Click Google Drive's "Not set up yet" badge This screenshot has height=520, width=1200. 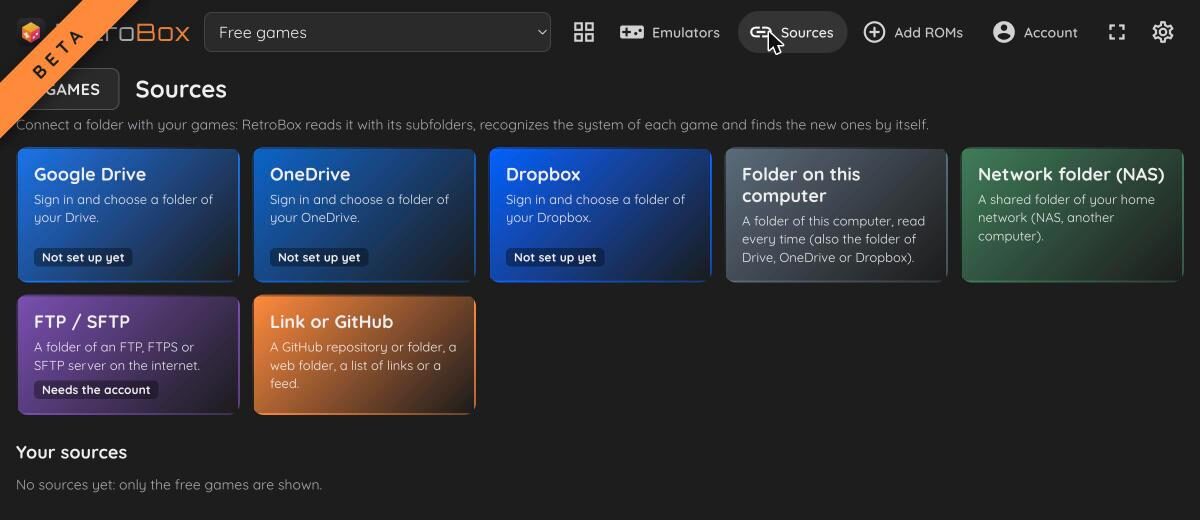click(x=83, y=257)
